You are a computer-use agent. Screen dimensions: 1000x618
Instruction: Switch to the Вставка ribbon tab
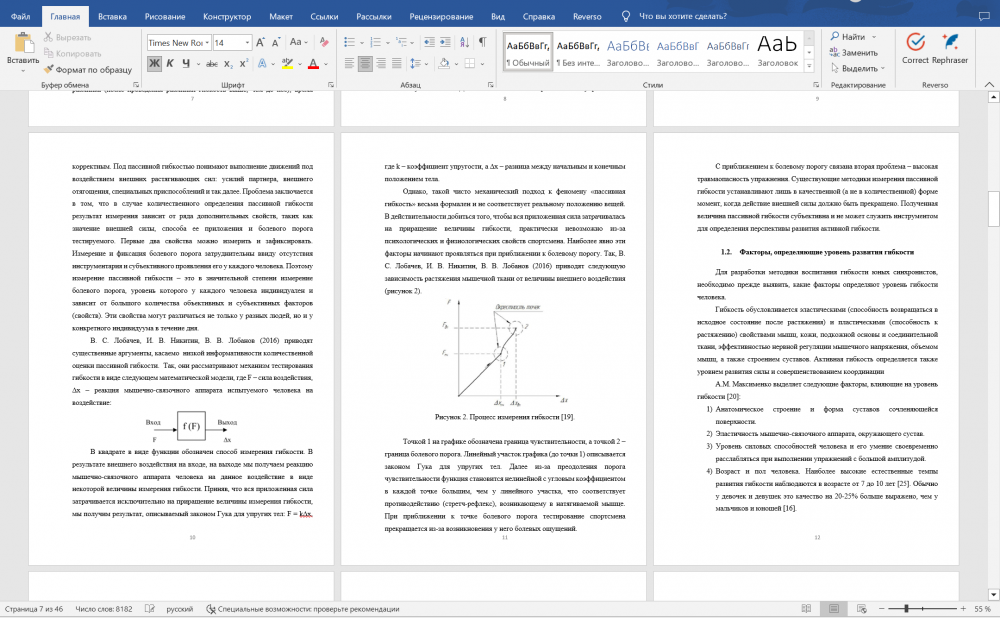(x=112, y=17)
